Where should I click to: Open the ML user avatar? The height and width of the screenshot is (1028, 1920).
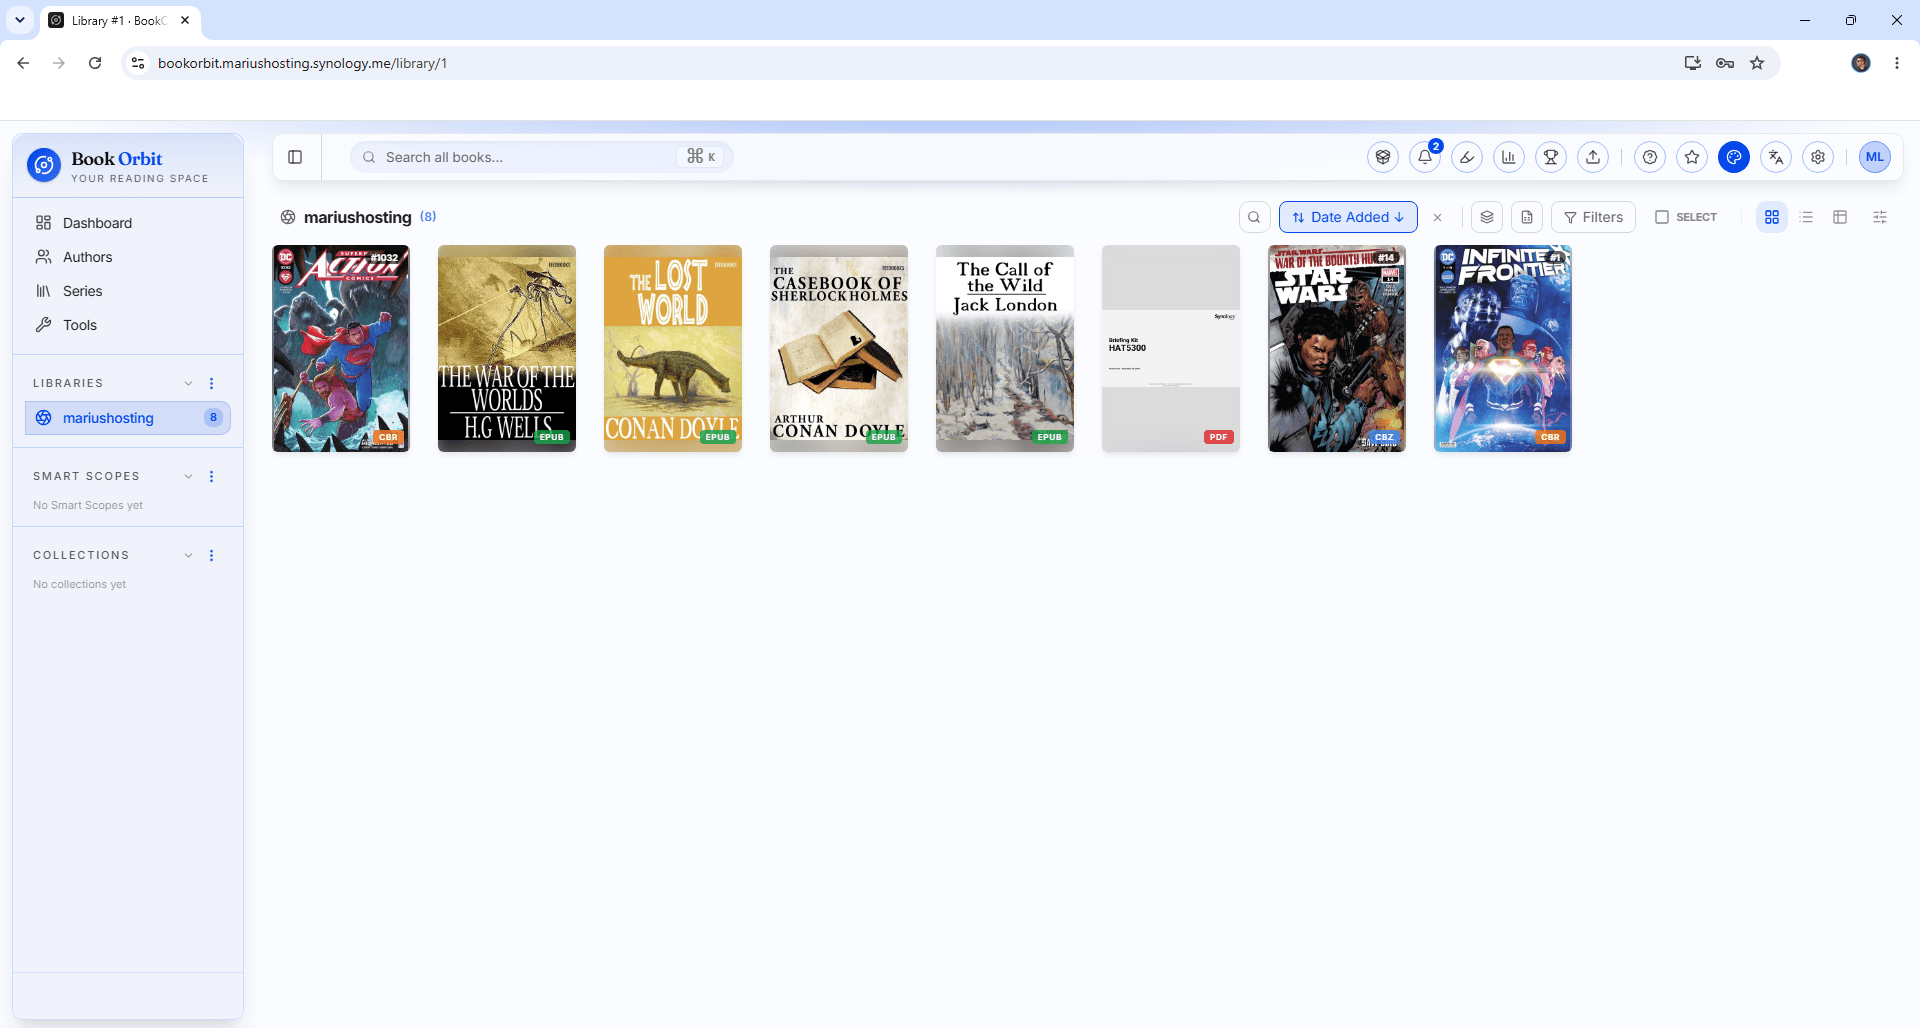coord(1875,157)
